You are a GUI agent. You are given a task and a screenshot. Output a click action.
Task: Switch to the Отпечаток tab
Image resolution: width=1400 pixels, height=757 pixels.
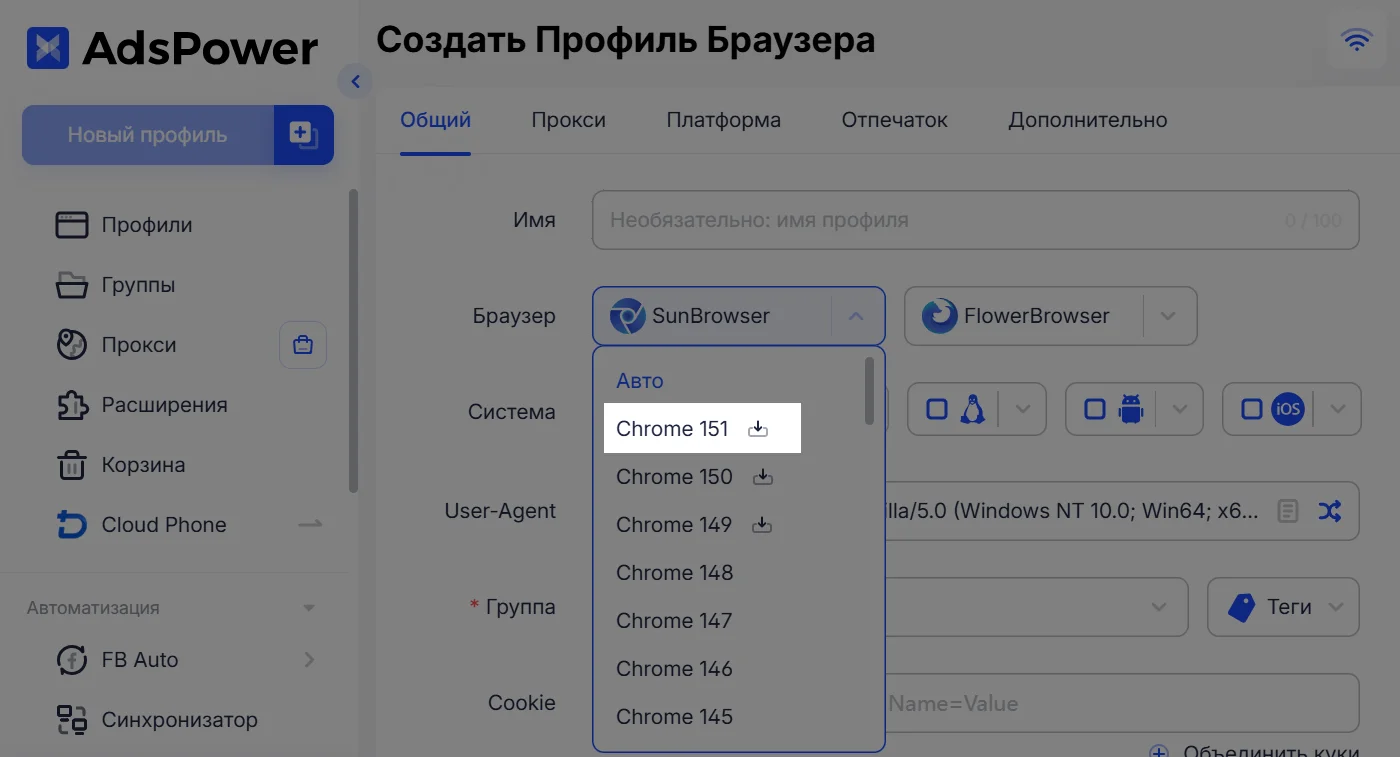point(895,120)
